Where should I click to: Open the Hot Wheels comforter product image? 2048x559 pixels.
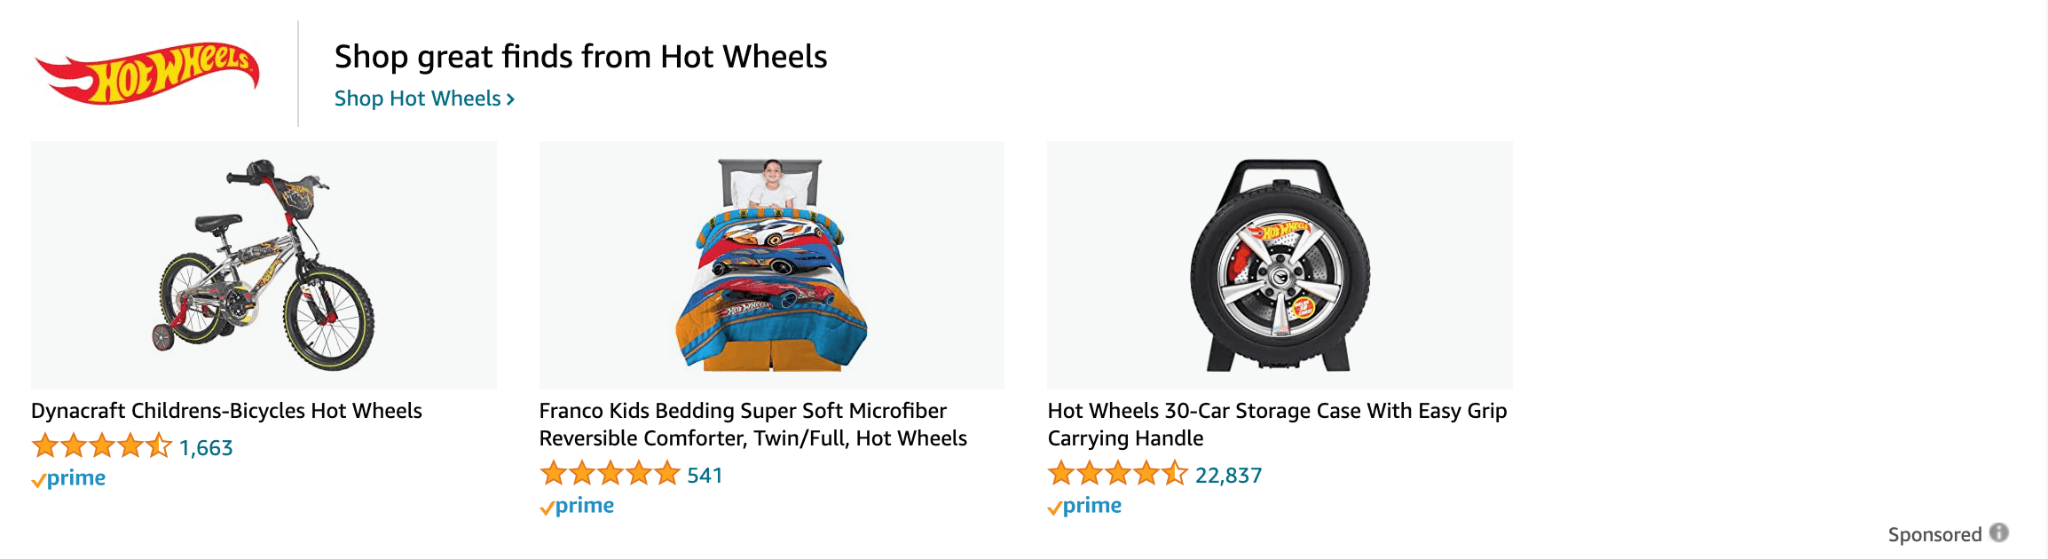[x=772, y=265]
